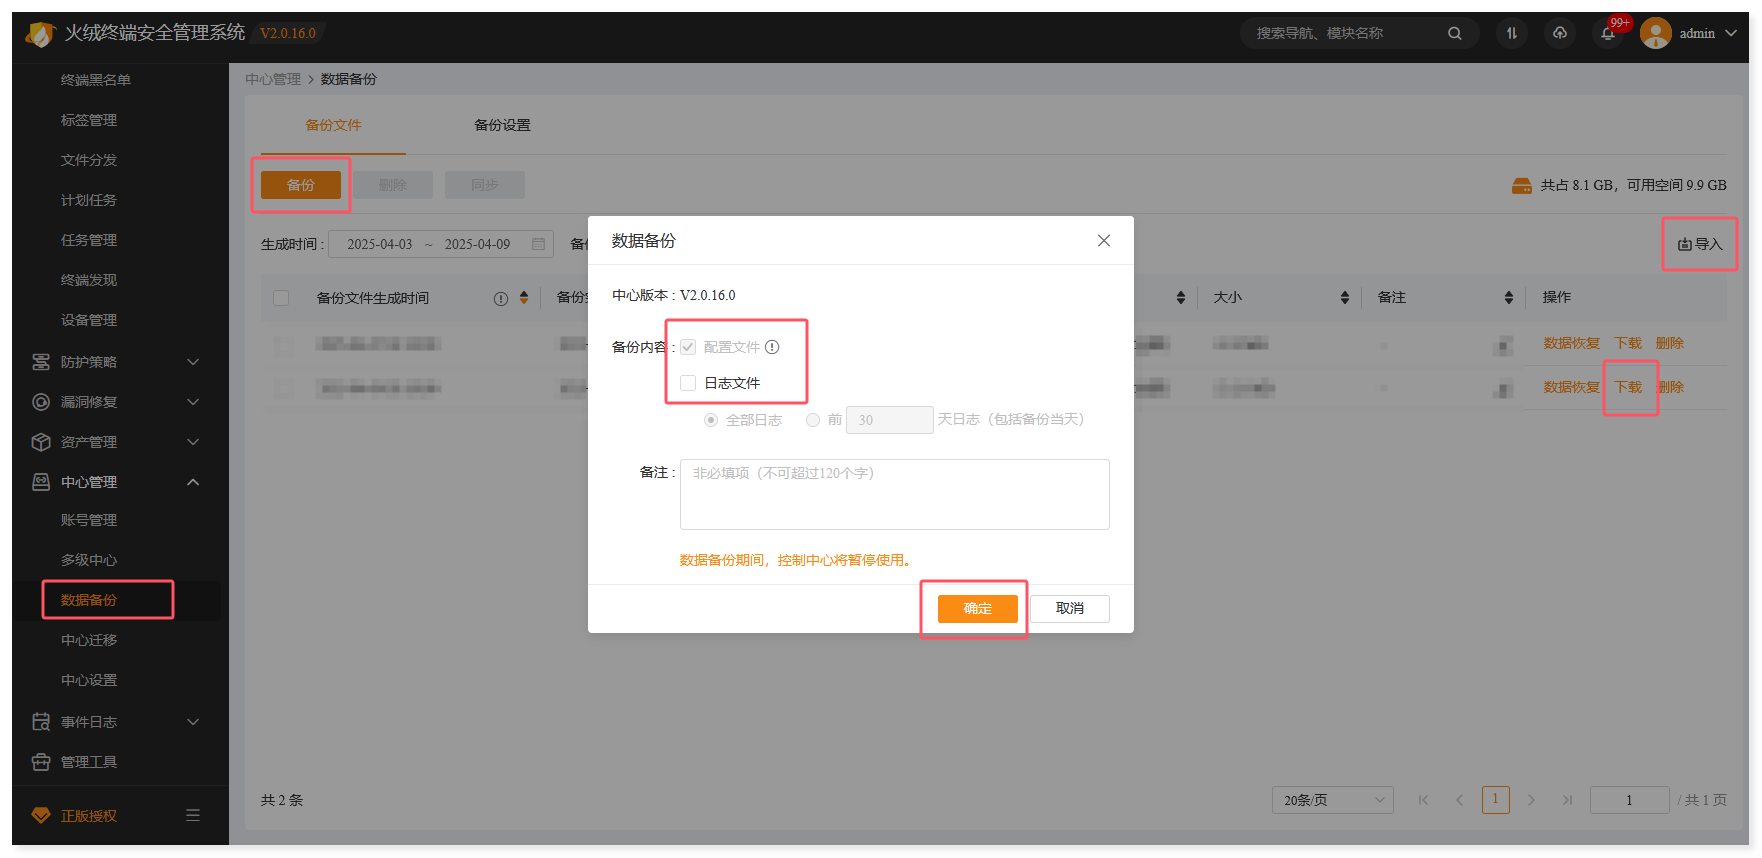Image resolution: width=1762 pixels, height=858 pixels.
Task: Switch to the 备份设置 tab
Action: pos(502,125)
